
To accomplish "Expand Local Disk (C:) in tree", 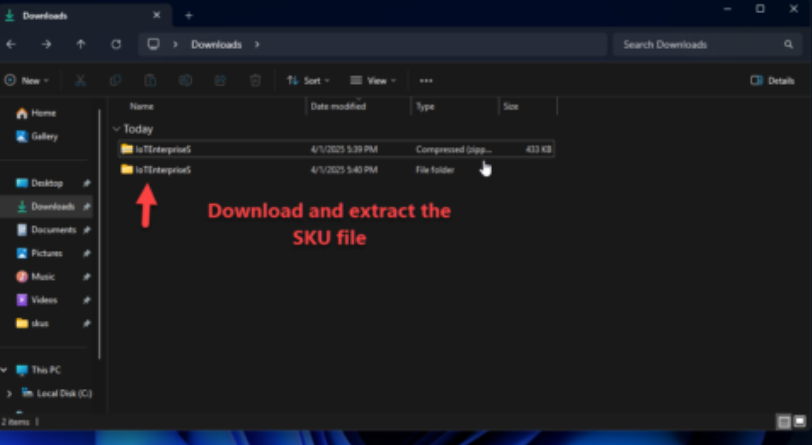I will pos(9,394).
